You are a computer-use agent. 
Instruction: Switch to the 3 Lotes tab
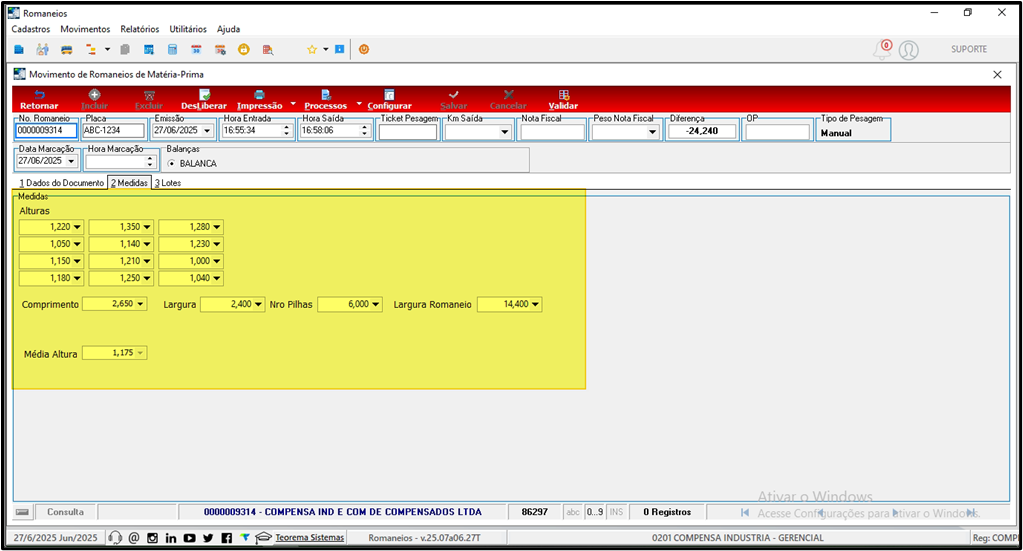click(x=168, y=183)
